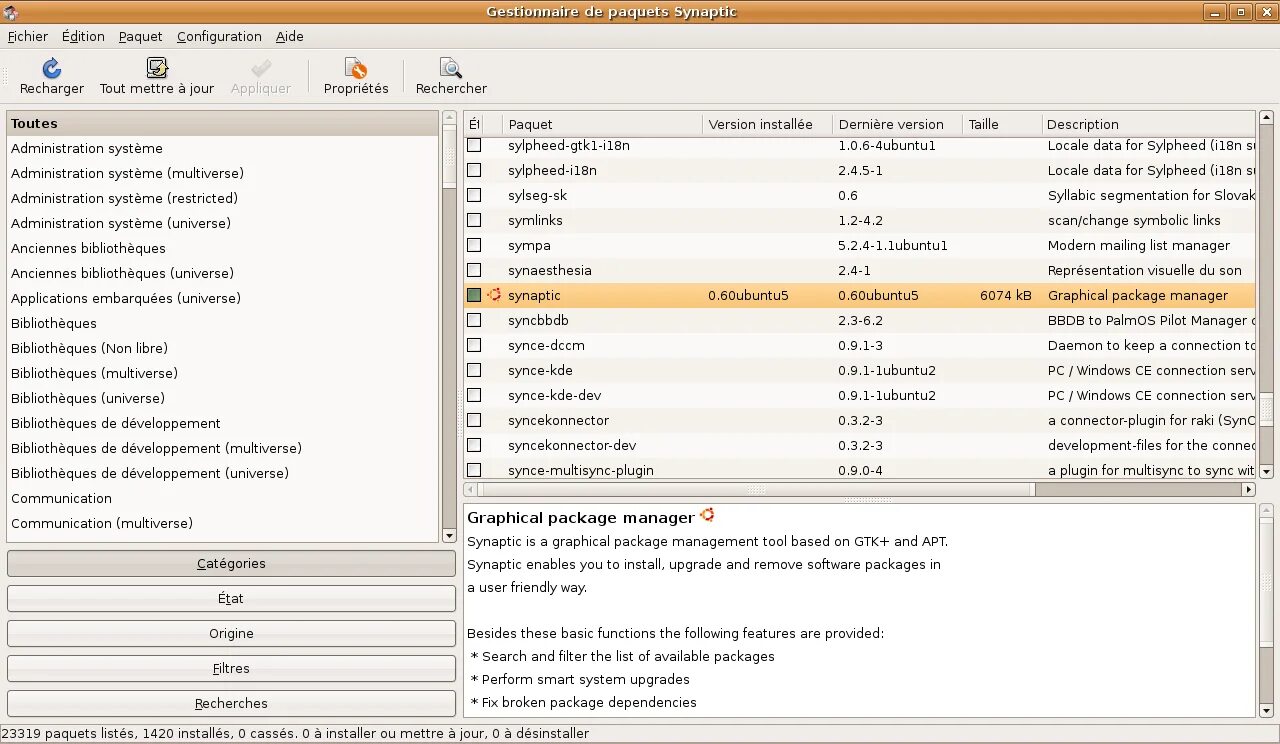Mark the sylseg-sk package checkbox
The height and width of the screenshot is (744, 1280).
(474, 195)
